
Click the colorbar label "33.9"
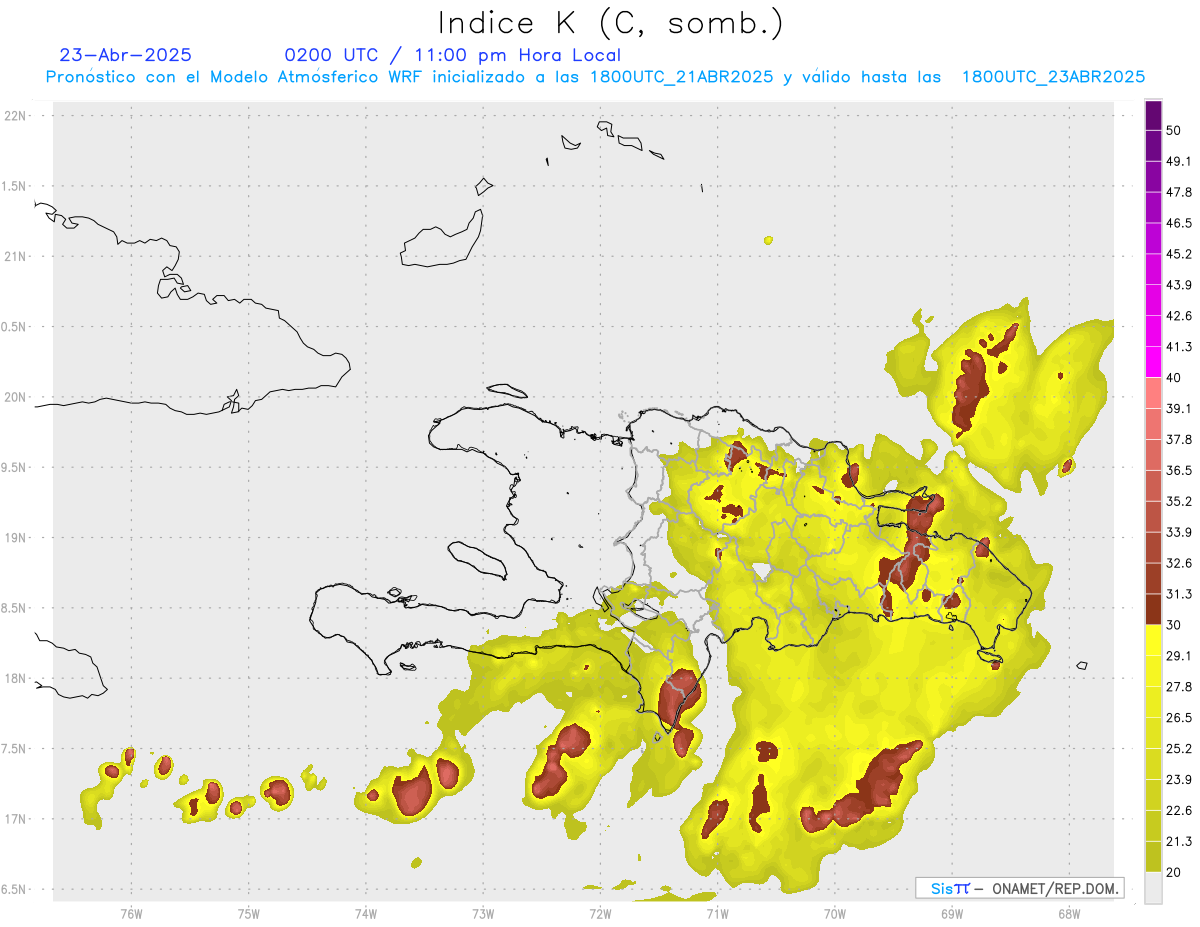(1179, 532)
